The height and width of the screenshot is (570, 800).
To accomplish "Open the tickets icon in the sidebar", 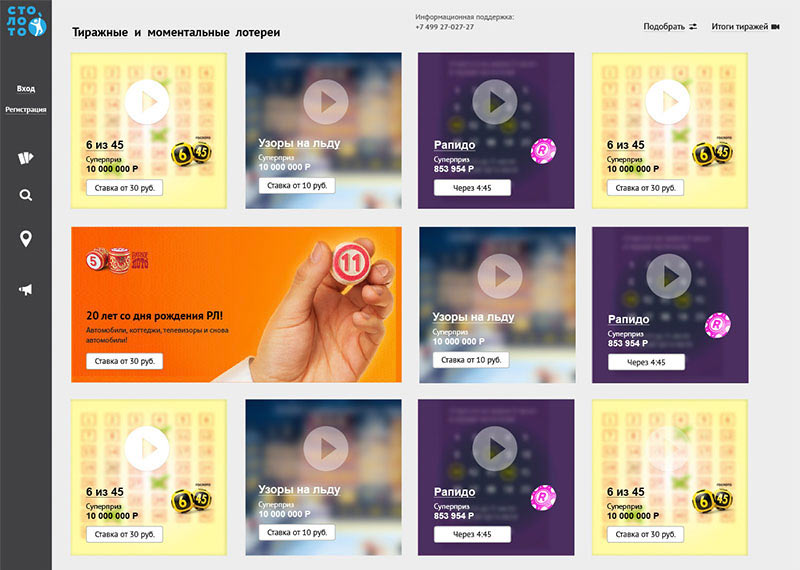I will [26, 158].
